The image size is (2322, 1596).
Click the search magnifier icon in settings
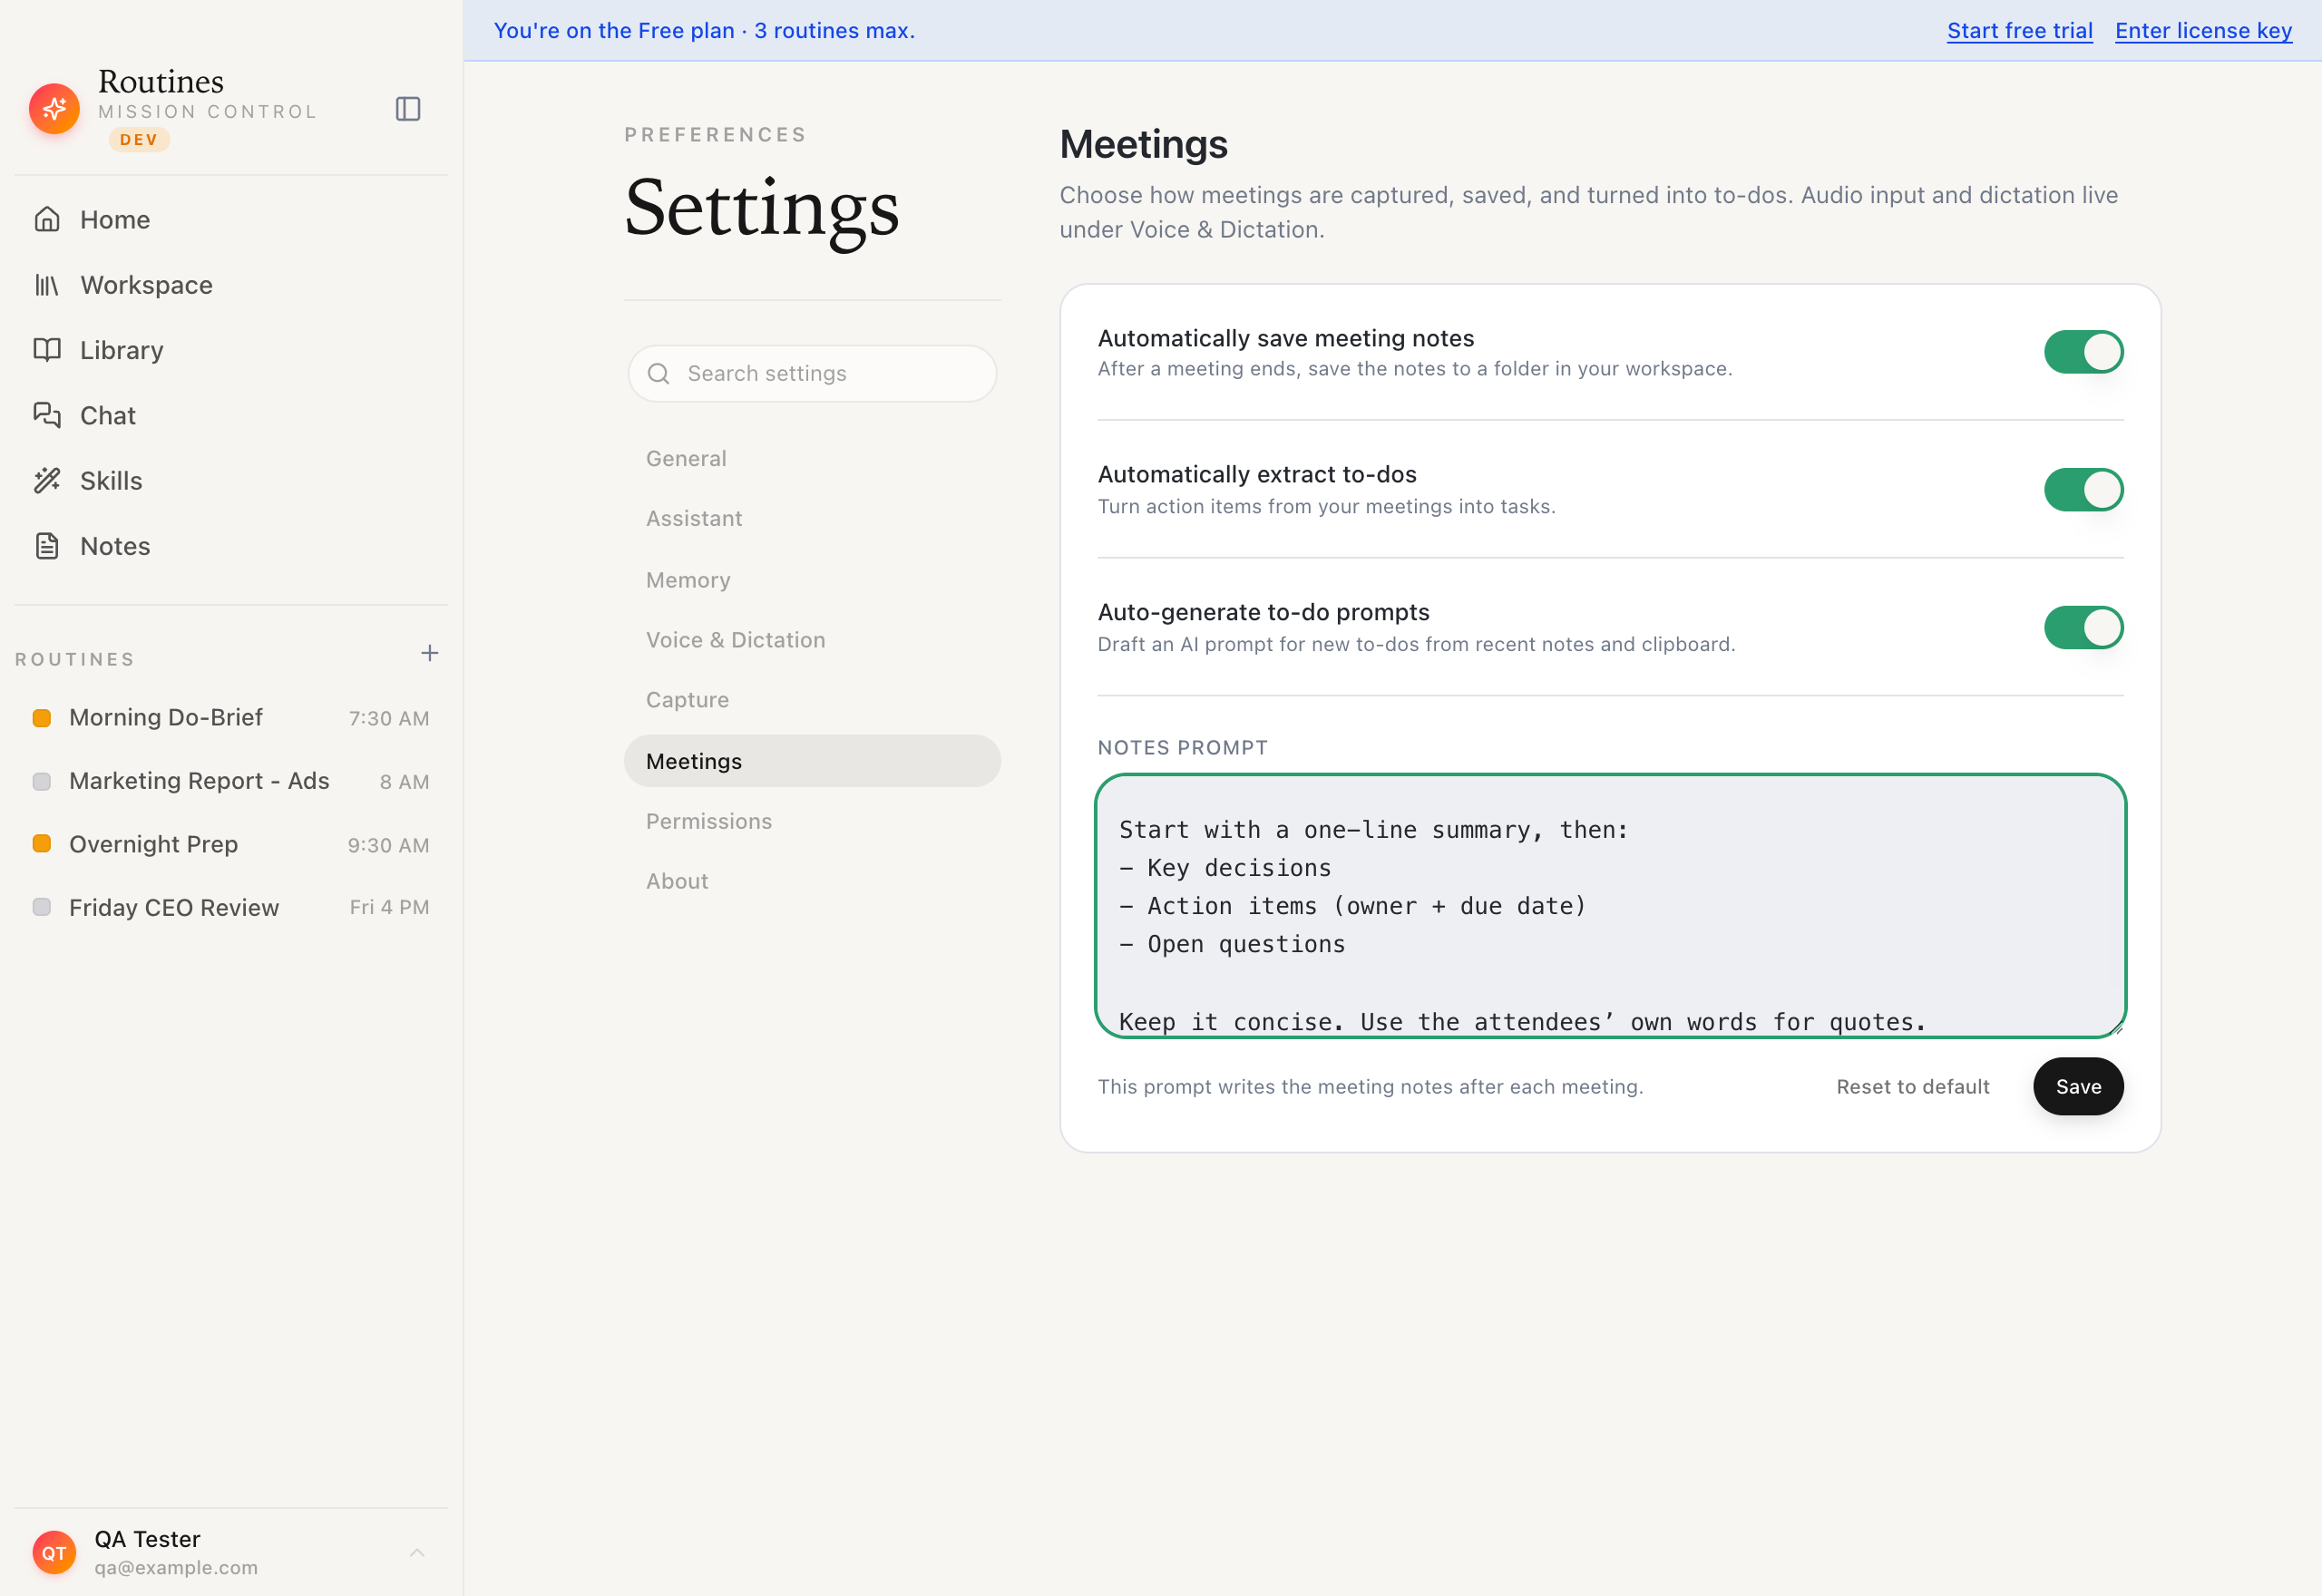pyautogui.click(x=658, y=374)
